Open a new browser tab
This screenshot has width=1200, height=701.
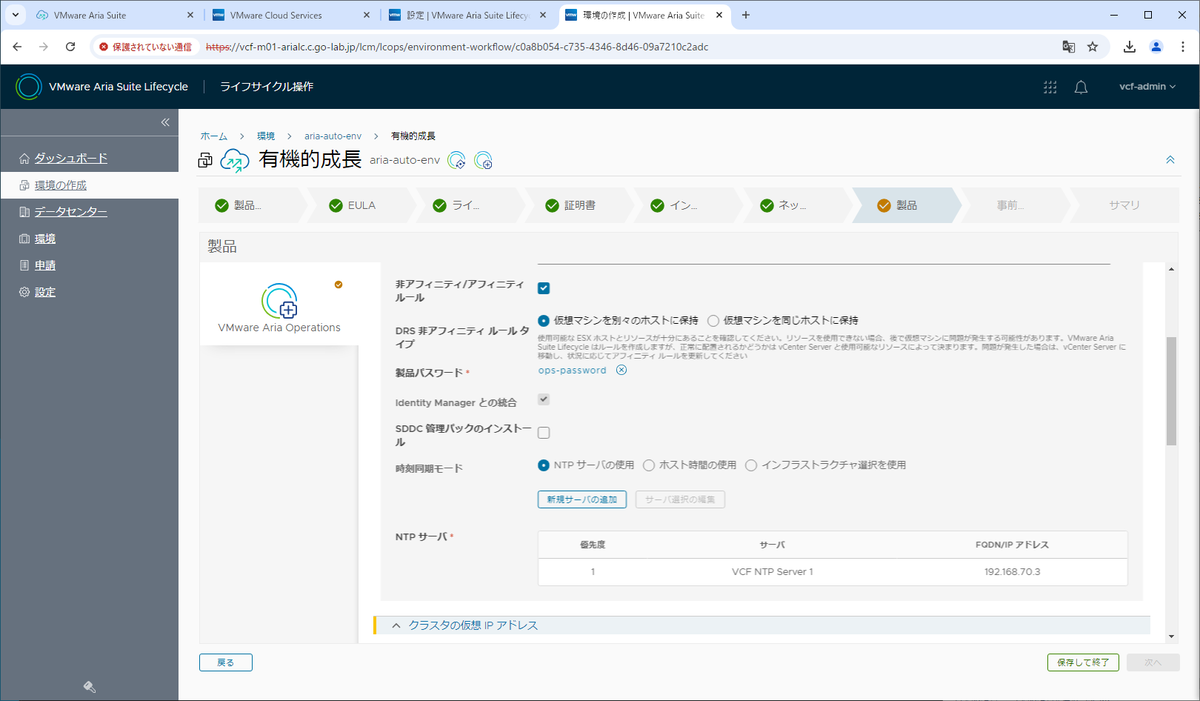click(746, 15)
